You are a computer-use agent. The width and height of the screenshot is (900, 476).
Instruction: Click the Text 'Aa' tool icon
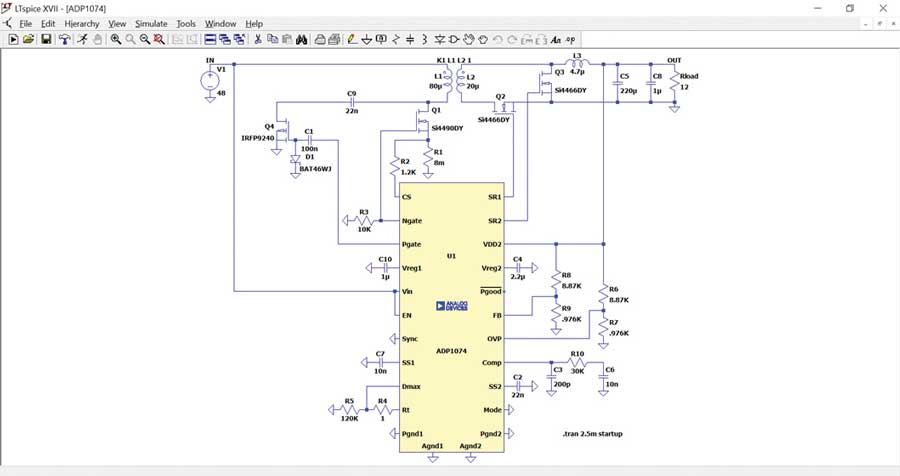tap(556, 39)
